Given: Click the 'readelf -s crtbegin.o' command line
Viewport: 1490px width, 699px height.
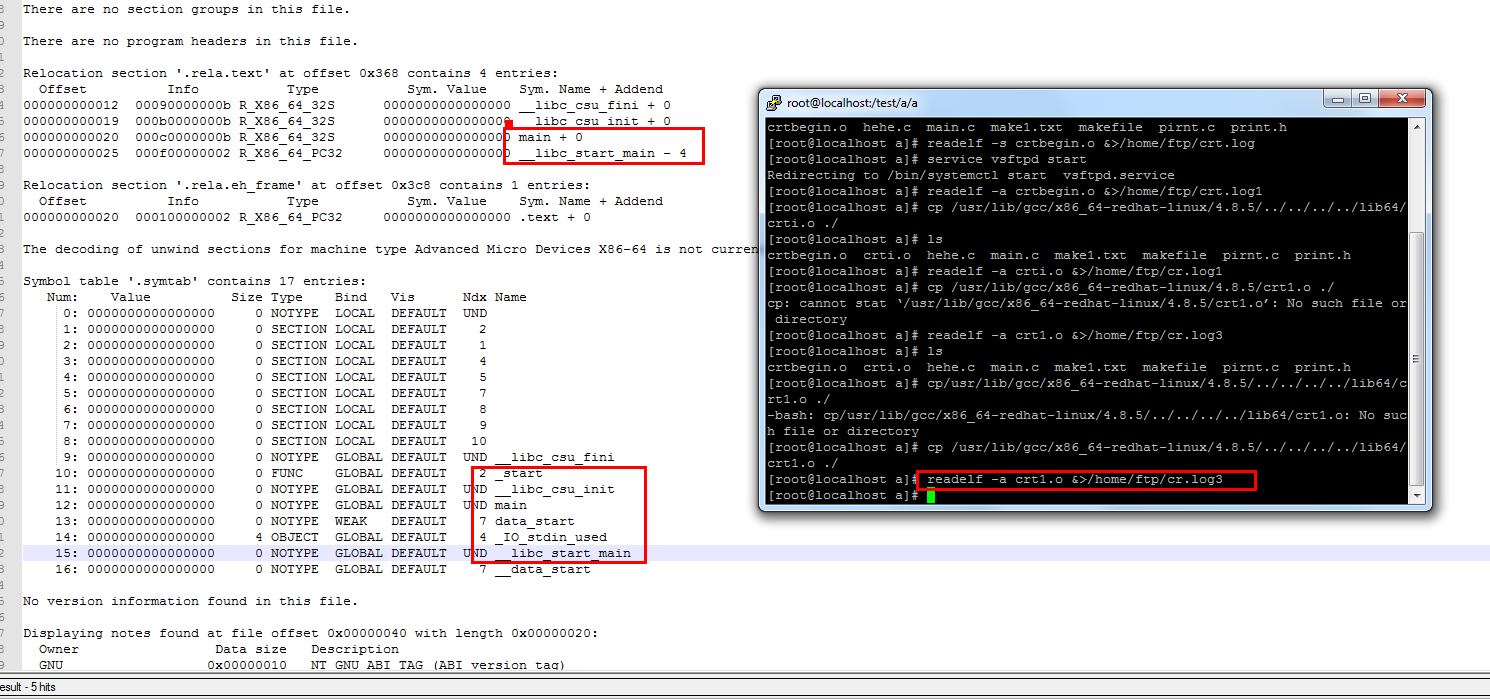Looking at the screenshot, I should 1011,144.
